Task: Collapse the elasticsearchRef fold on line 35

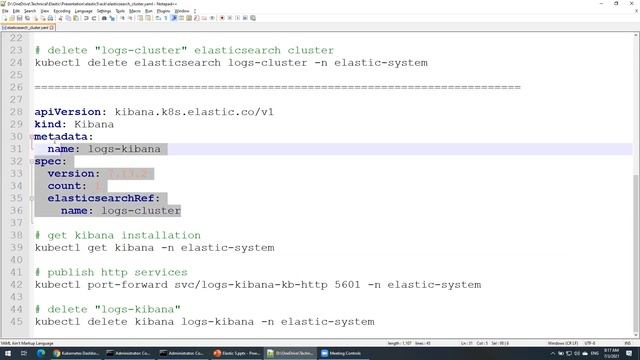Action: pyautogui.click(x=31, y=198)
